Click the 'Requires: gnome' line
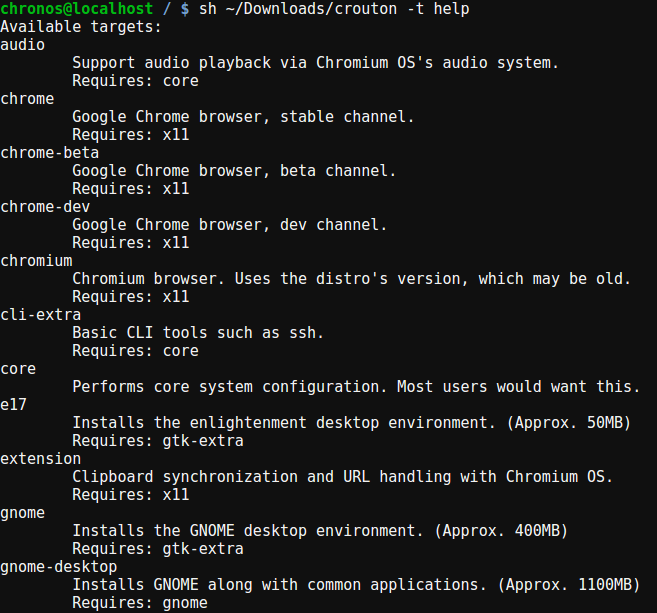Viewport: 657px width, 613px height. [x=140, y=603]
